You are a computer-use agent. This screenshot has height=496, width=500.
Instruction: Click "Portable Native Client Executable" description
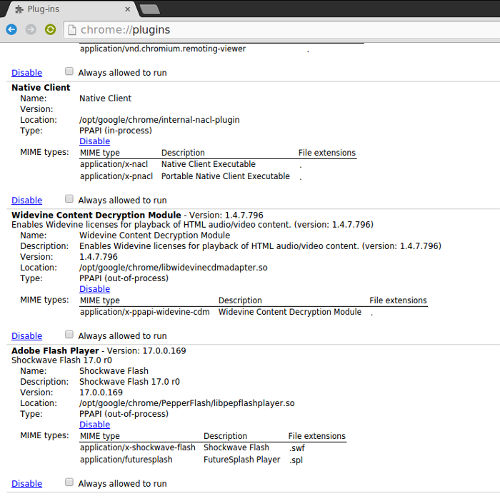(226, 176)
